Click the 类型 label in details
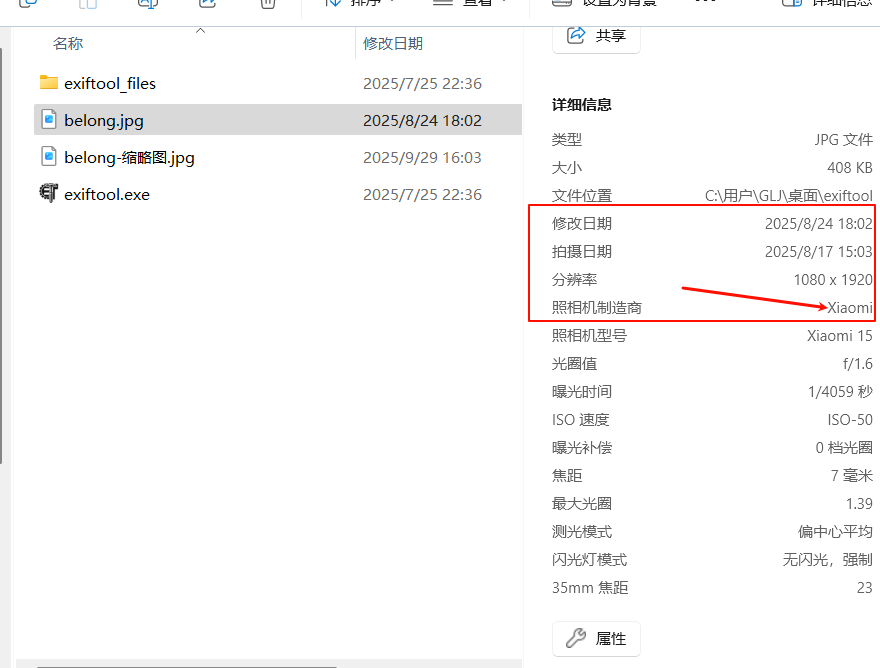This screenshot has height=668, width=880. click(566, 140)
